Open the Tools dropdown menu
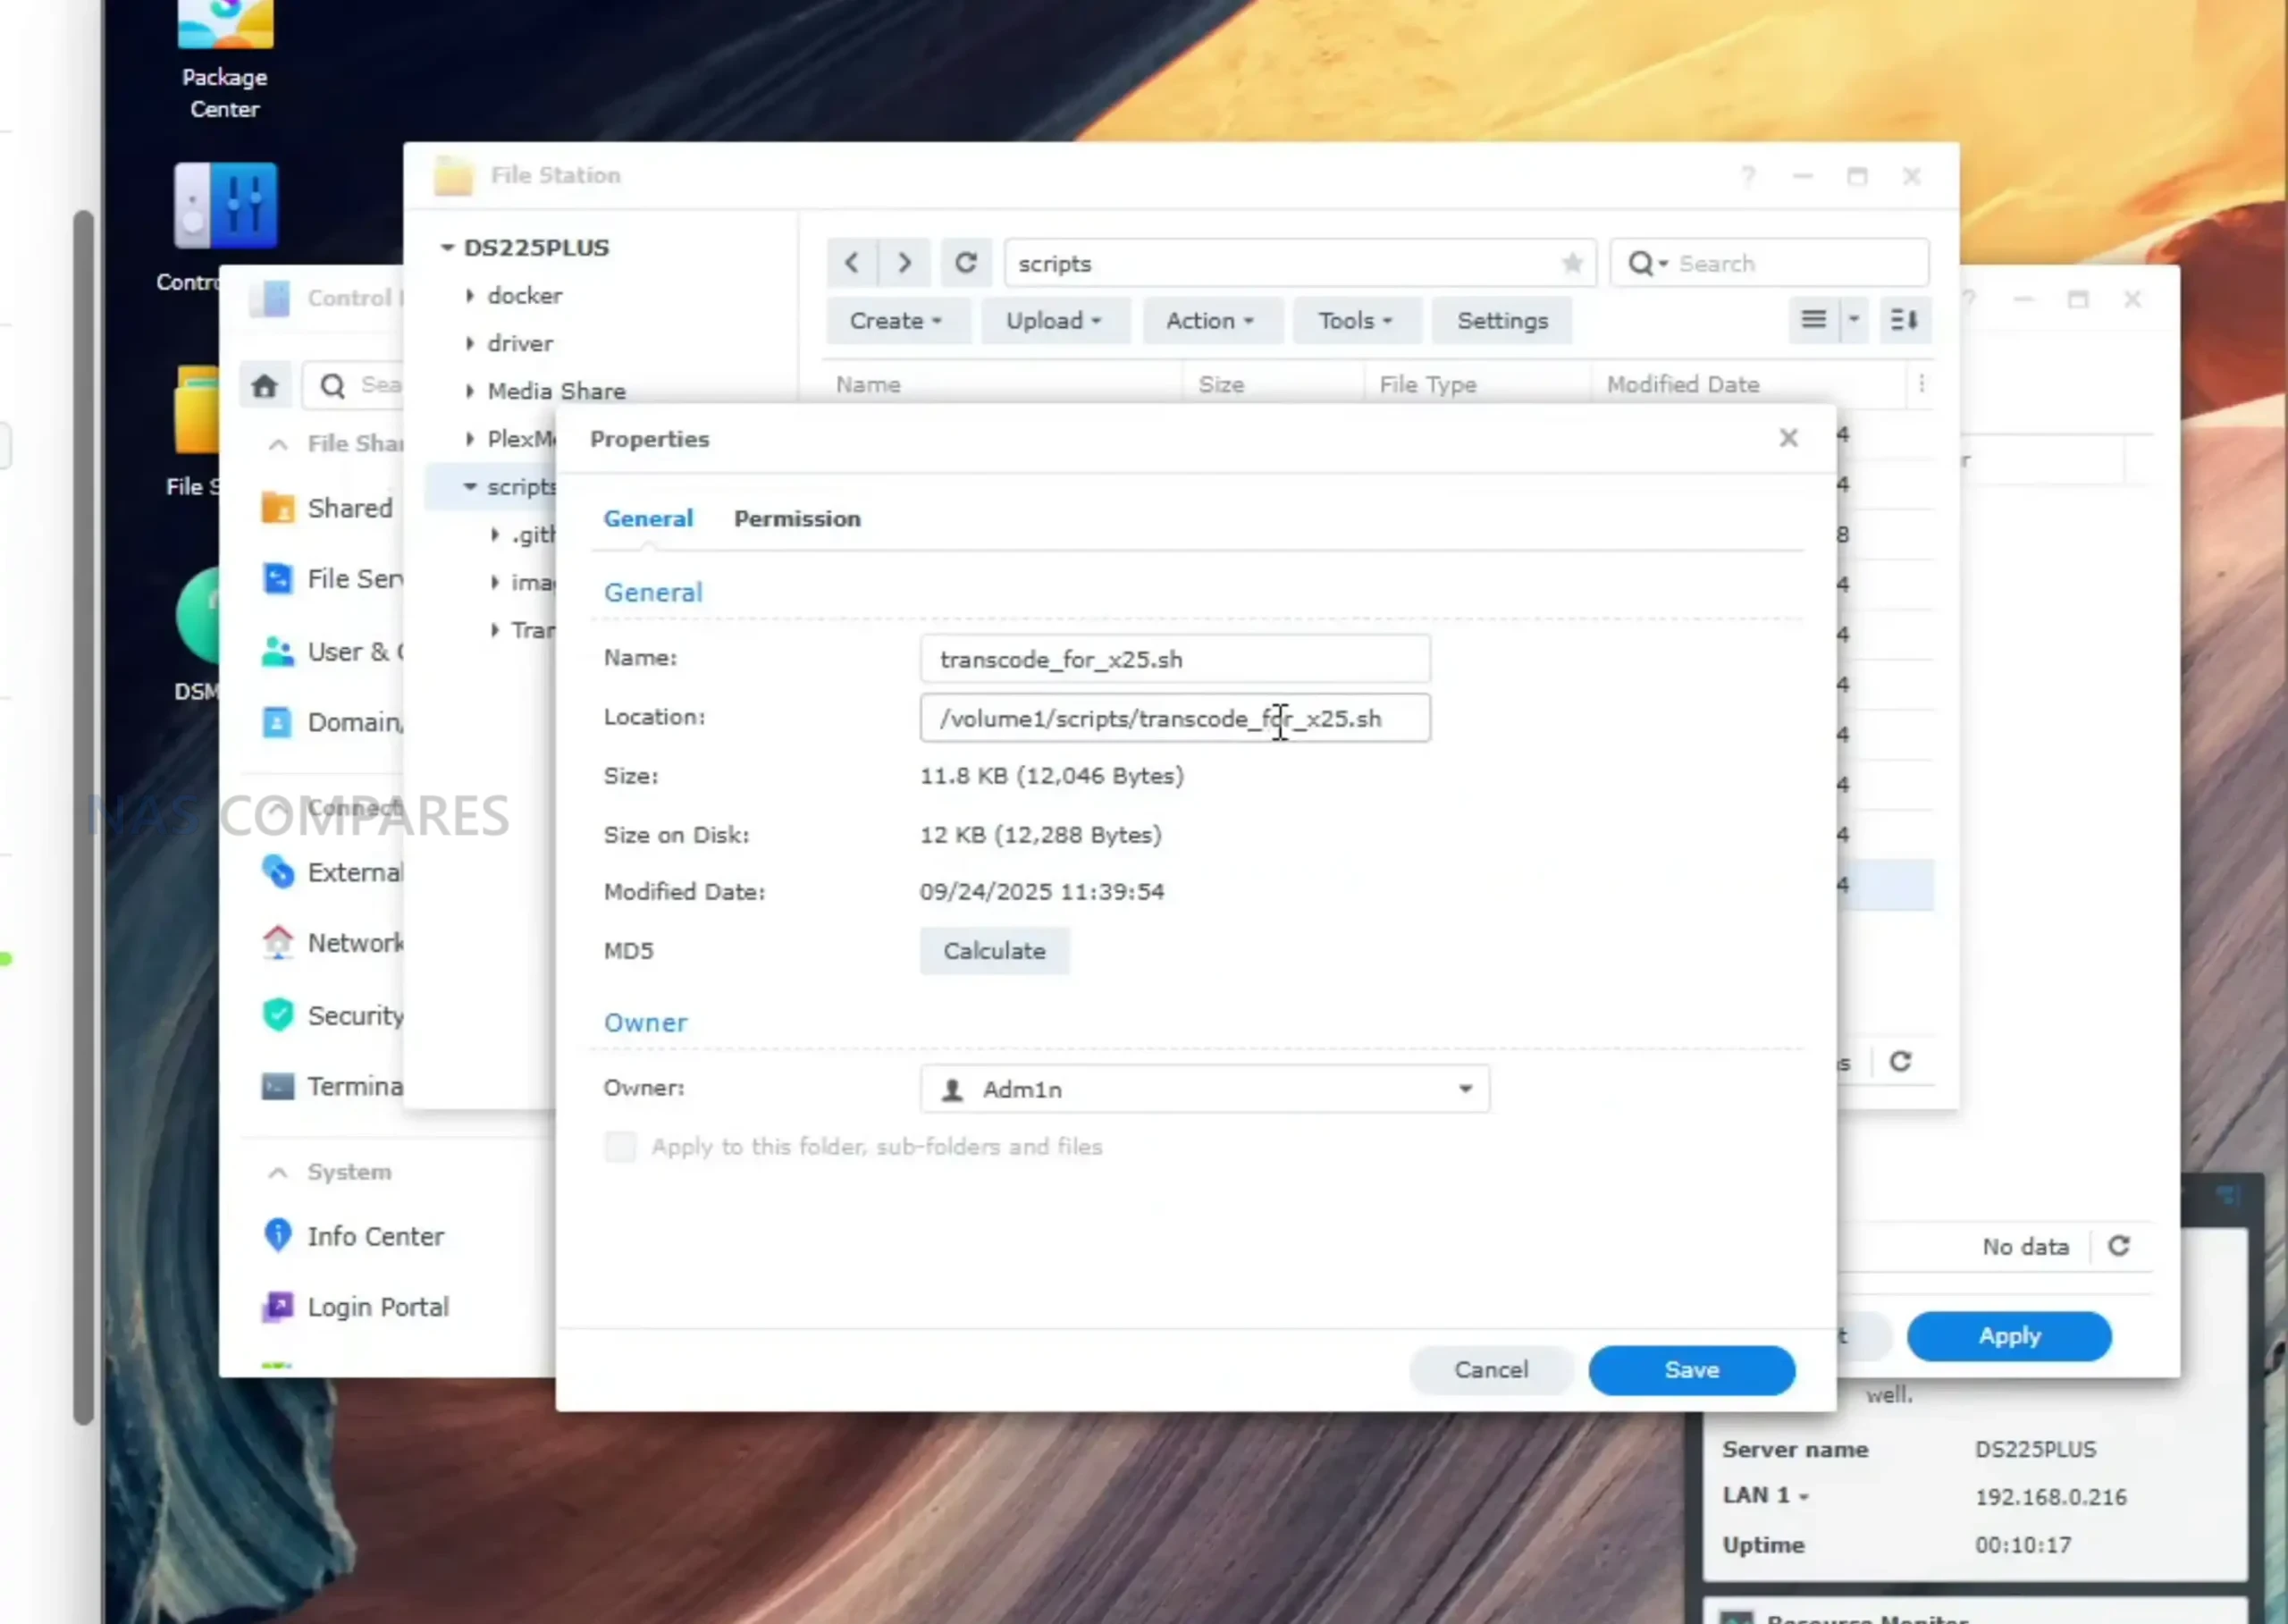The width and height of the screenshot is (2288, 1624). tap(1355, 320)
